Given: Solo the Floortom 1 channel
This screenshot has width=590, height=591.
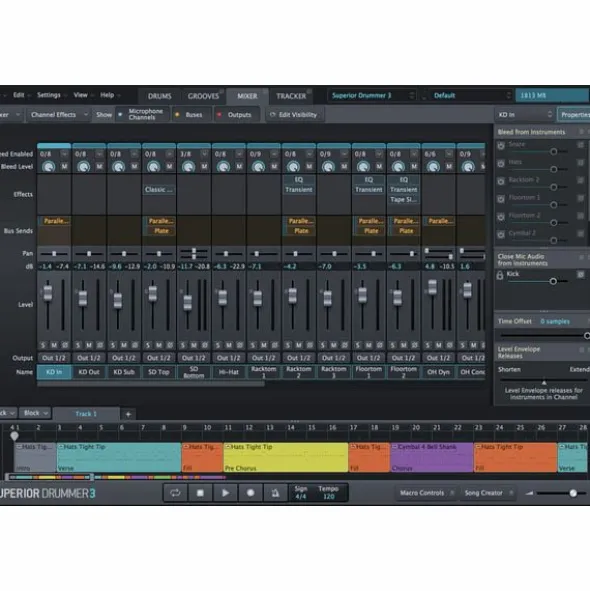Looking at the screenshot, I should 358,345.
